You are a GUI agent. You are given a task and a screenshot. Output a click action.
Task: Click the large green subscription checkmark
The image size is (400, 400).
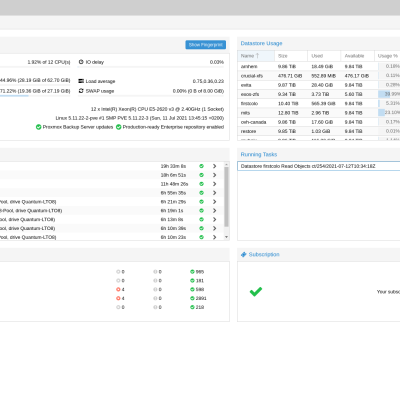pyautogui.click(x=256, y=292)
